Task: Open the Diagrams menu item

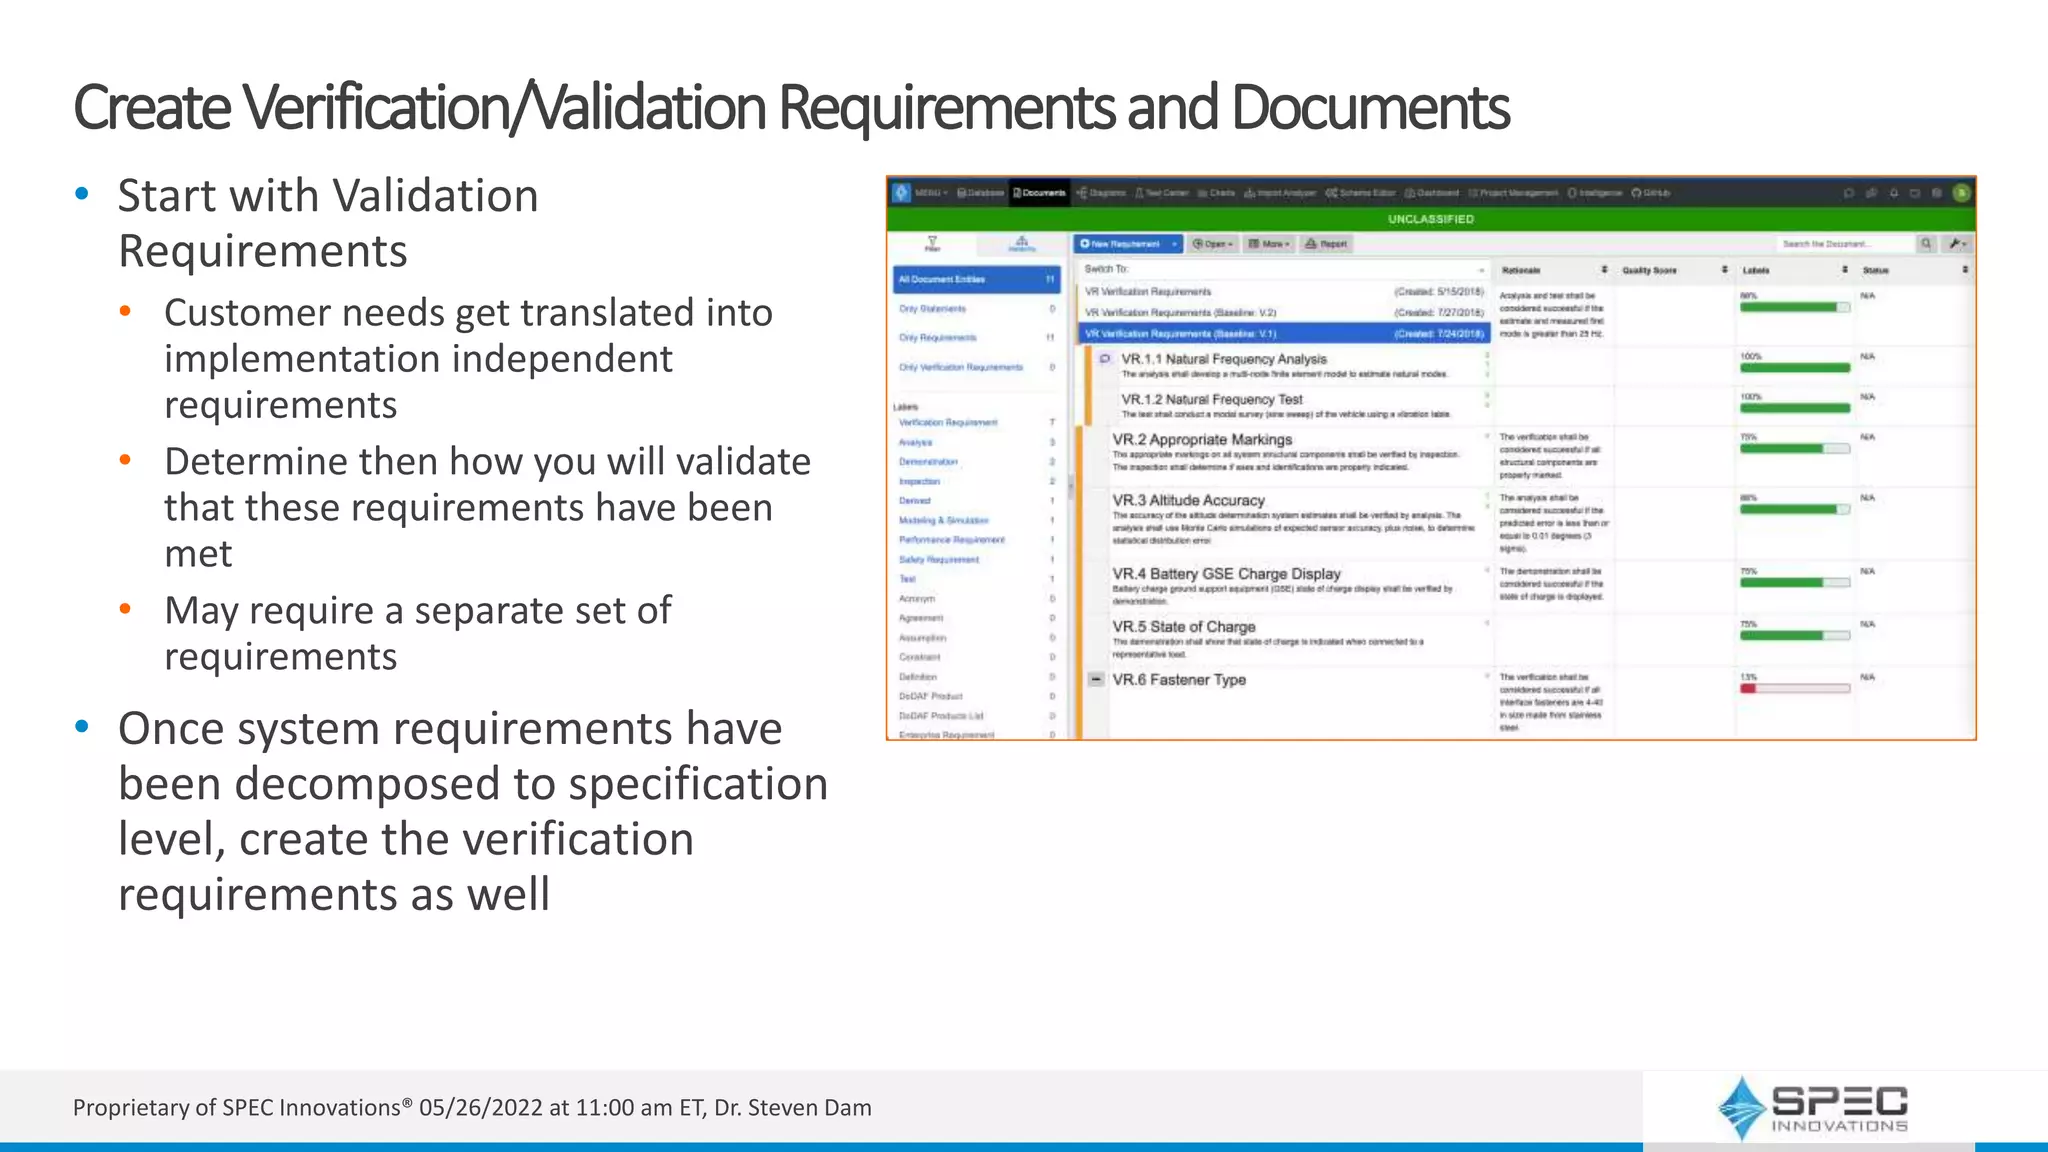Action: pos(1102,193)
